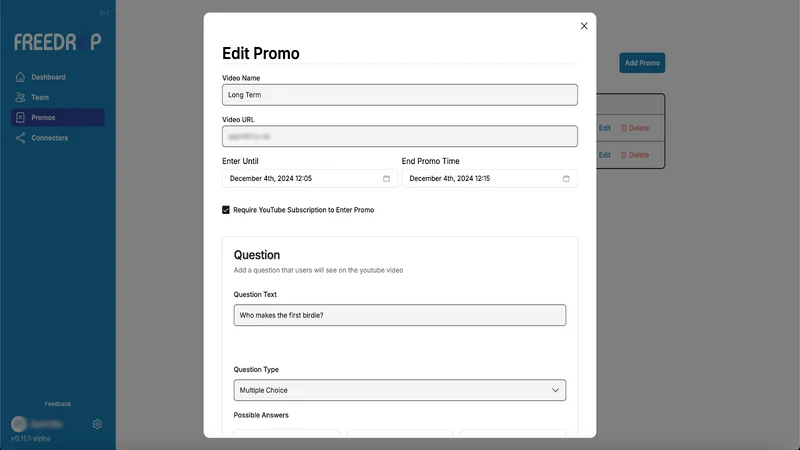Screen dimensions: 800x450
Task: Click the Connectors share icon
Action: 20,138
